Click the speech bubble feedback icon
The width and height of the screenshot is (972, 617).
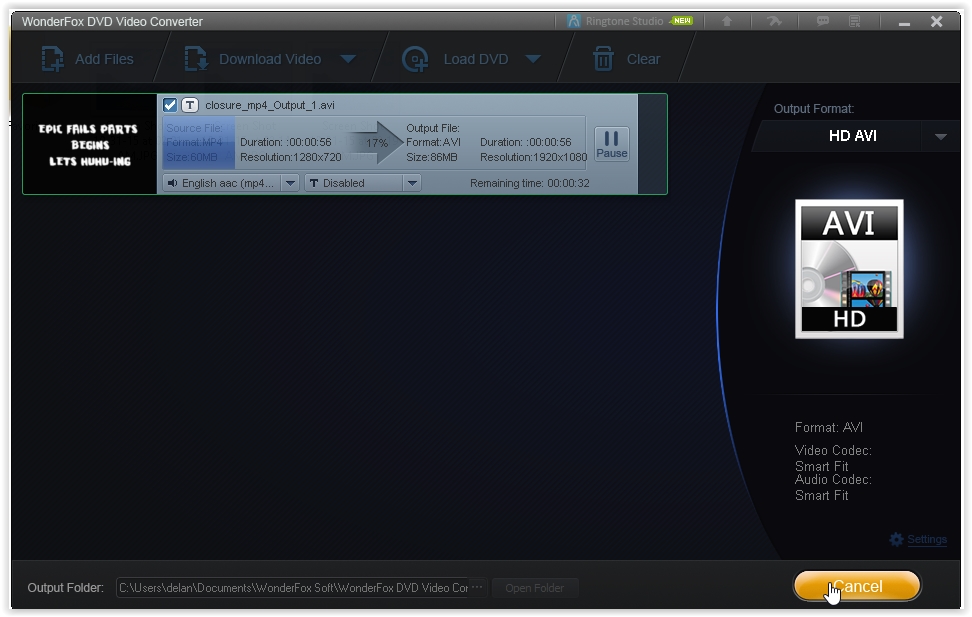[x=823, y=21]
